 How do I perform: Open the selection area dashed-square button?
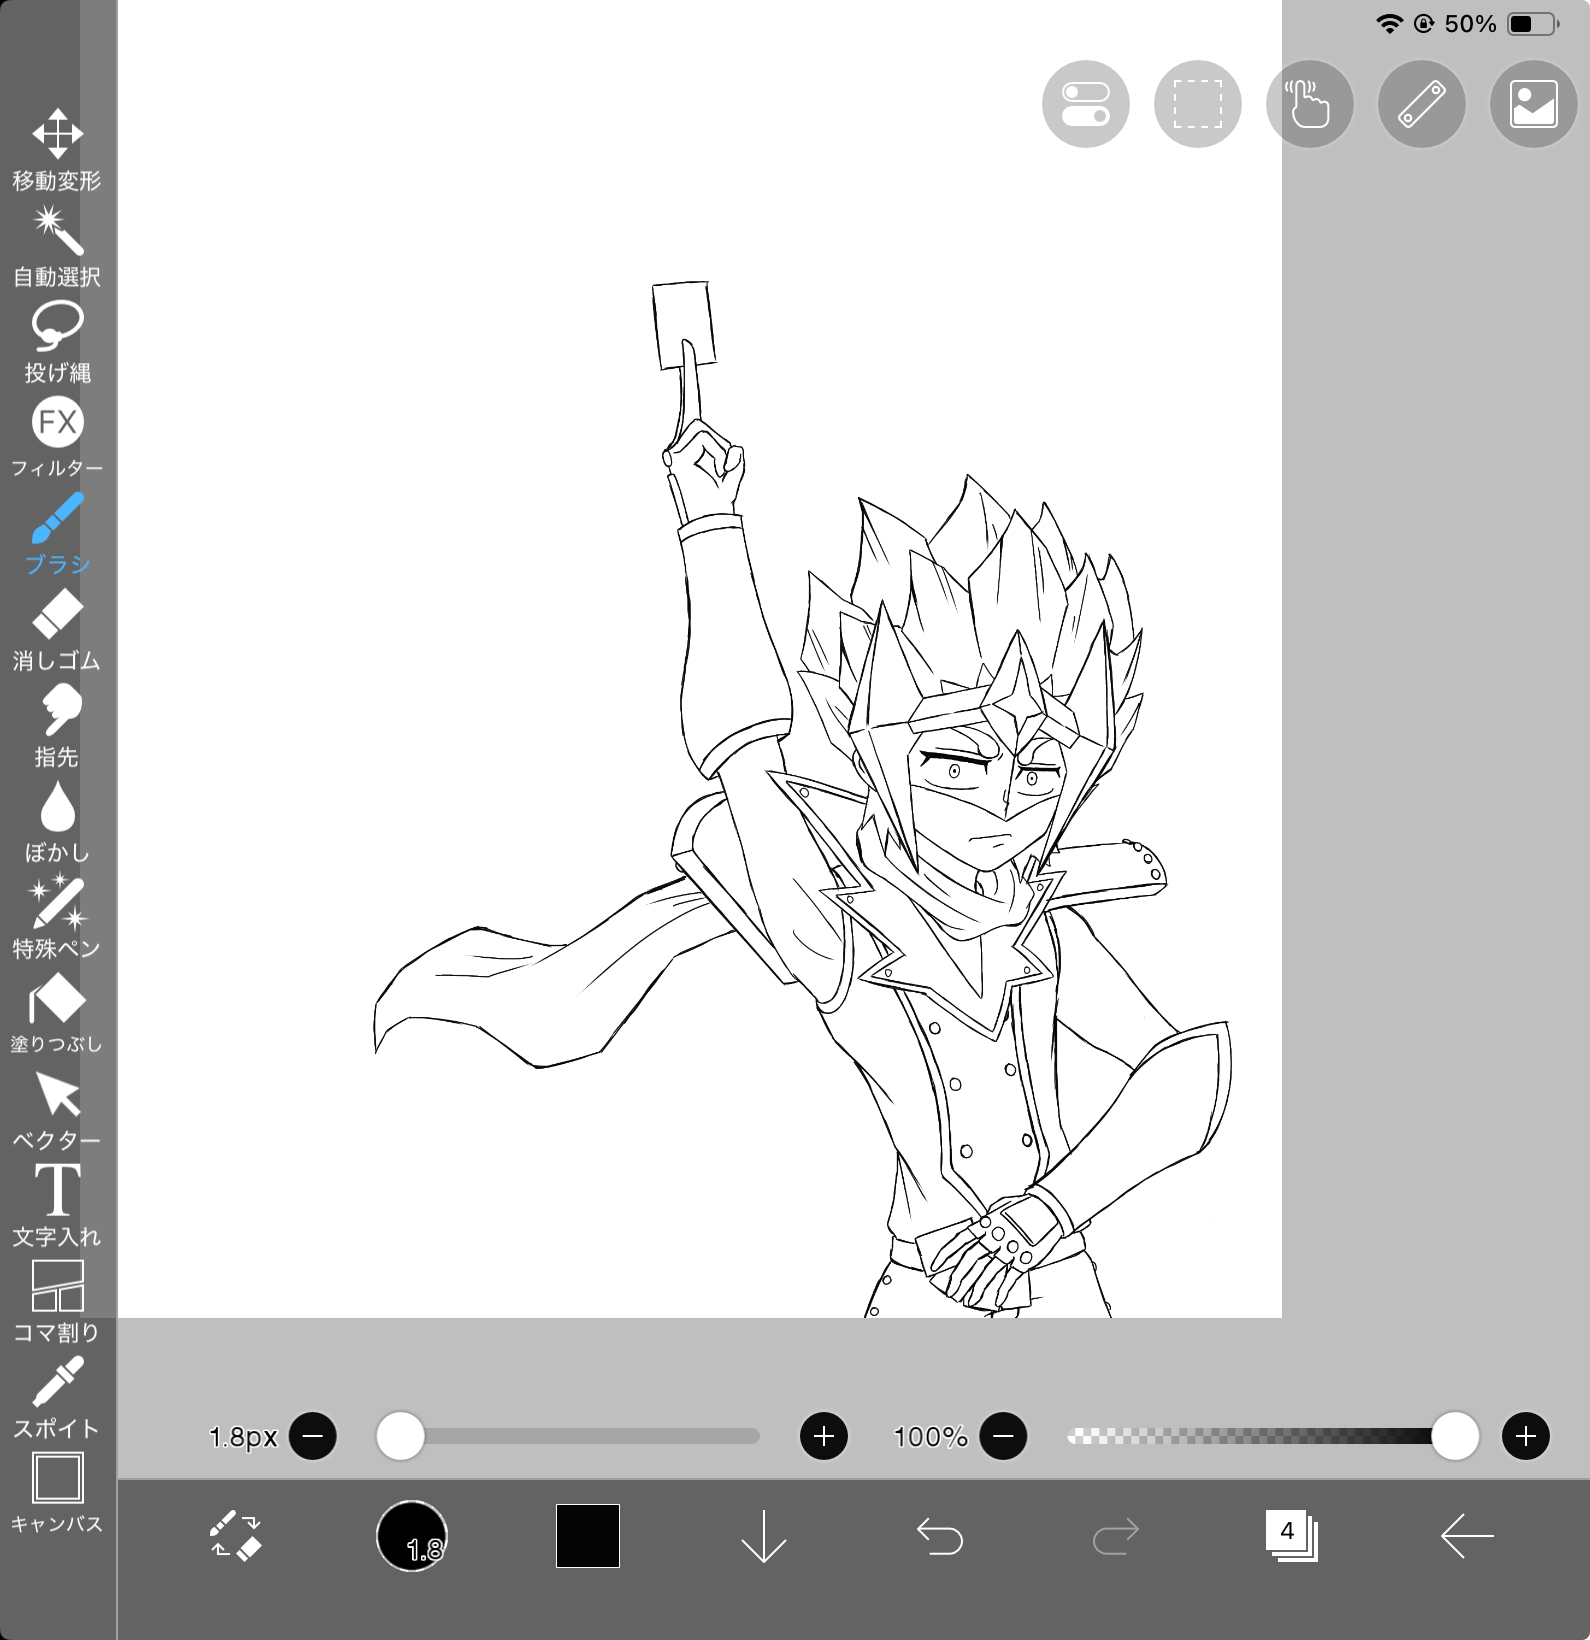(1198, 104)
